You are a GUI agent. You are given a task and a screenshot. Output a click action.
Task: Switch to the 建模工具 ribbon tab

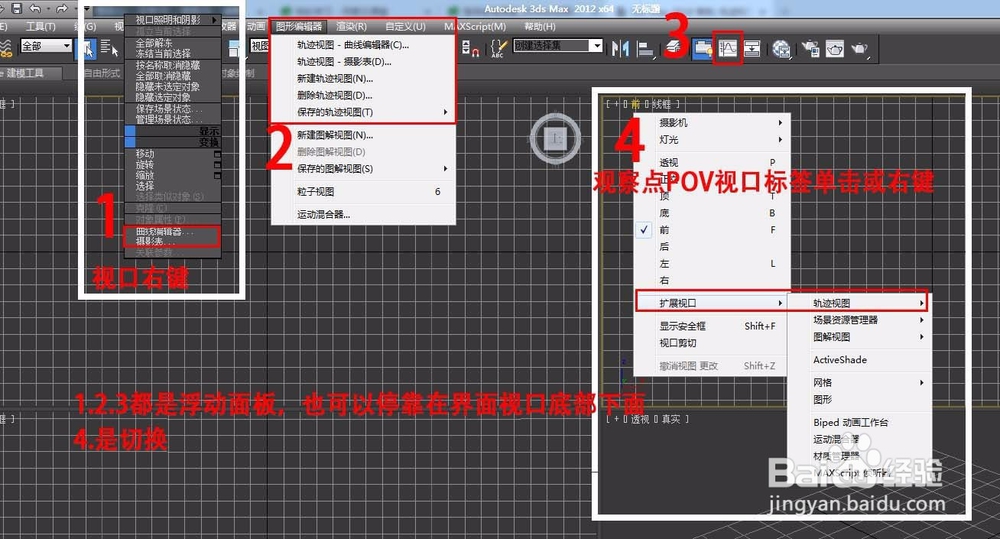point(30,73)
